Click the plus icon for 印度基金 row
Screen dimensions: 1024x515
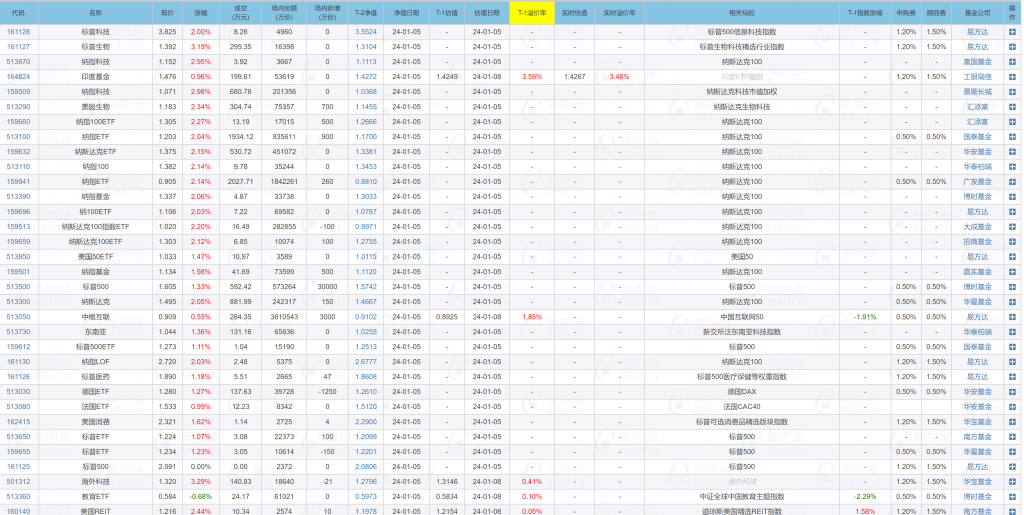point(1012,77)
